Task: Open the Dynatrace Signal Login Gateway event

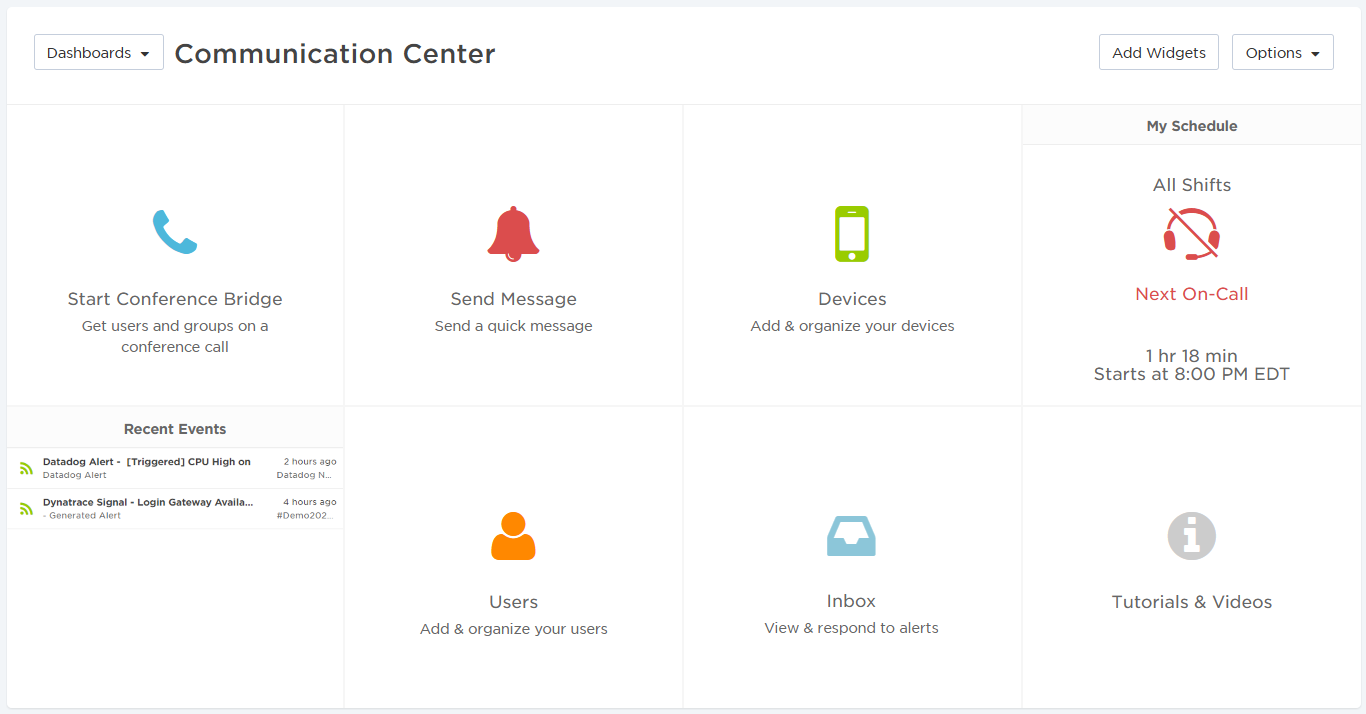Action: click(148, 502)
